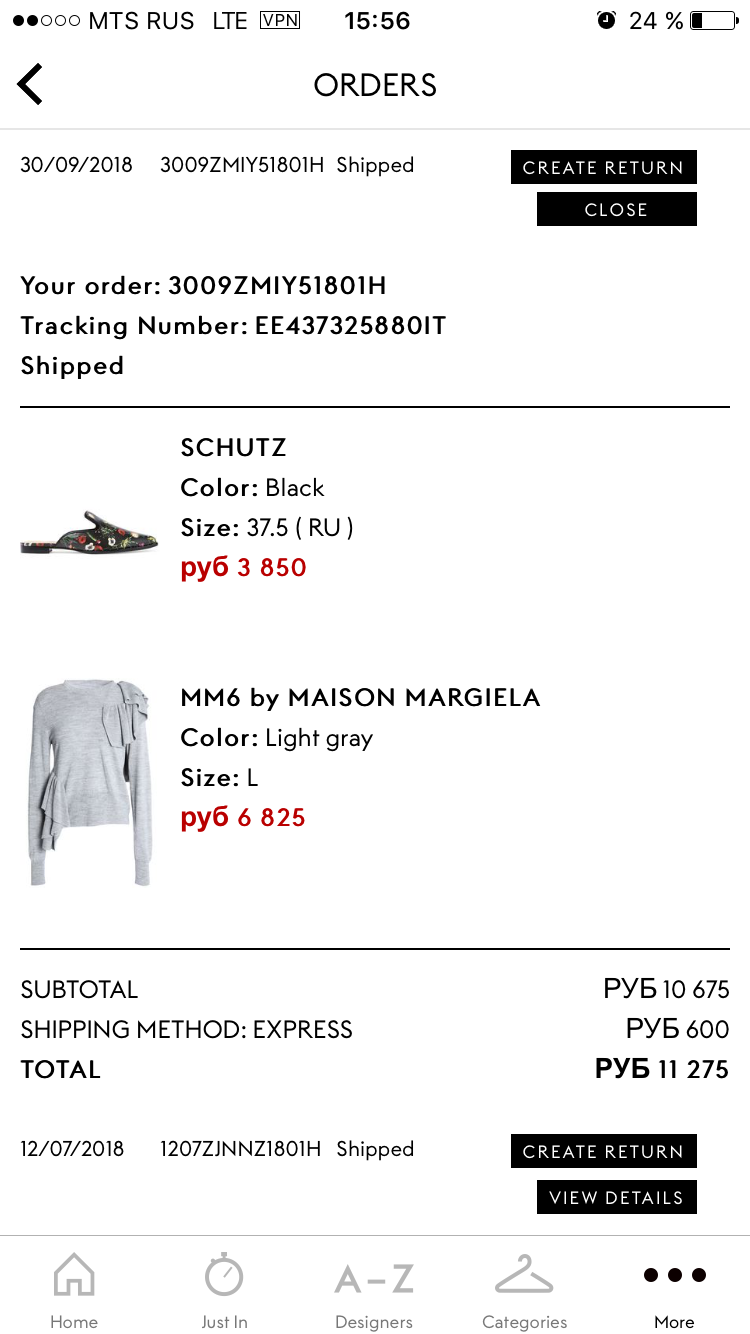Open the Categories hanger icon
The height and width of the screenshot is (1334, 750).
(x=524, y=1276)
